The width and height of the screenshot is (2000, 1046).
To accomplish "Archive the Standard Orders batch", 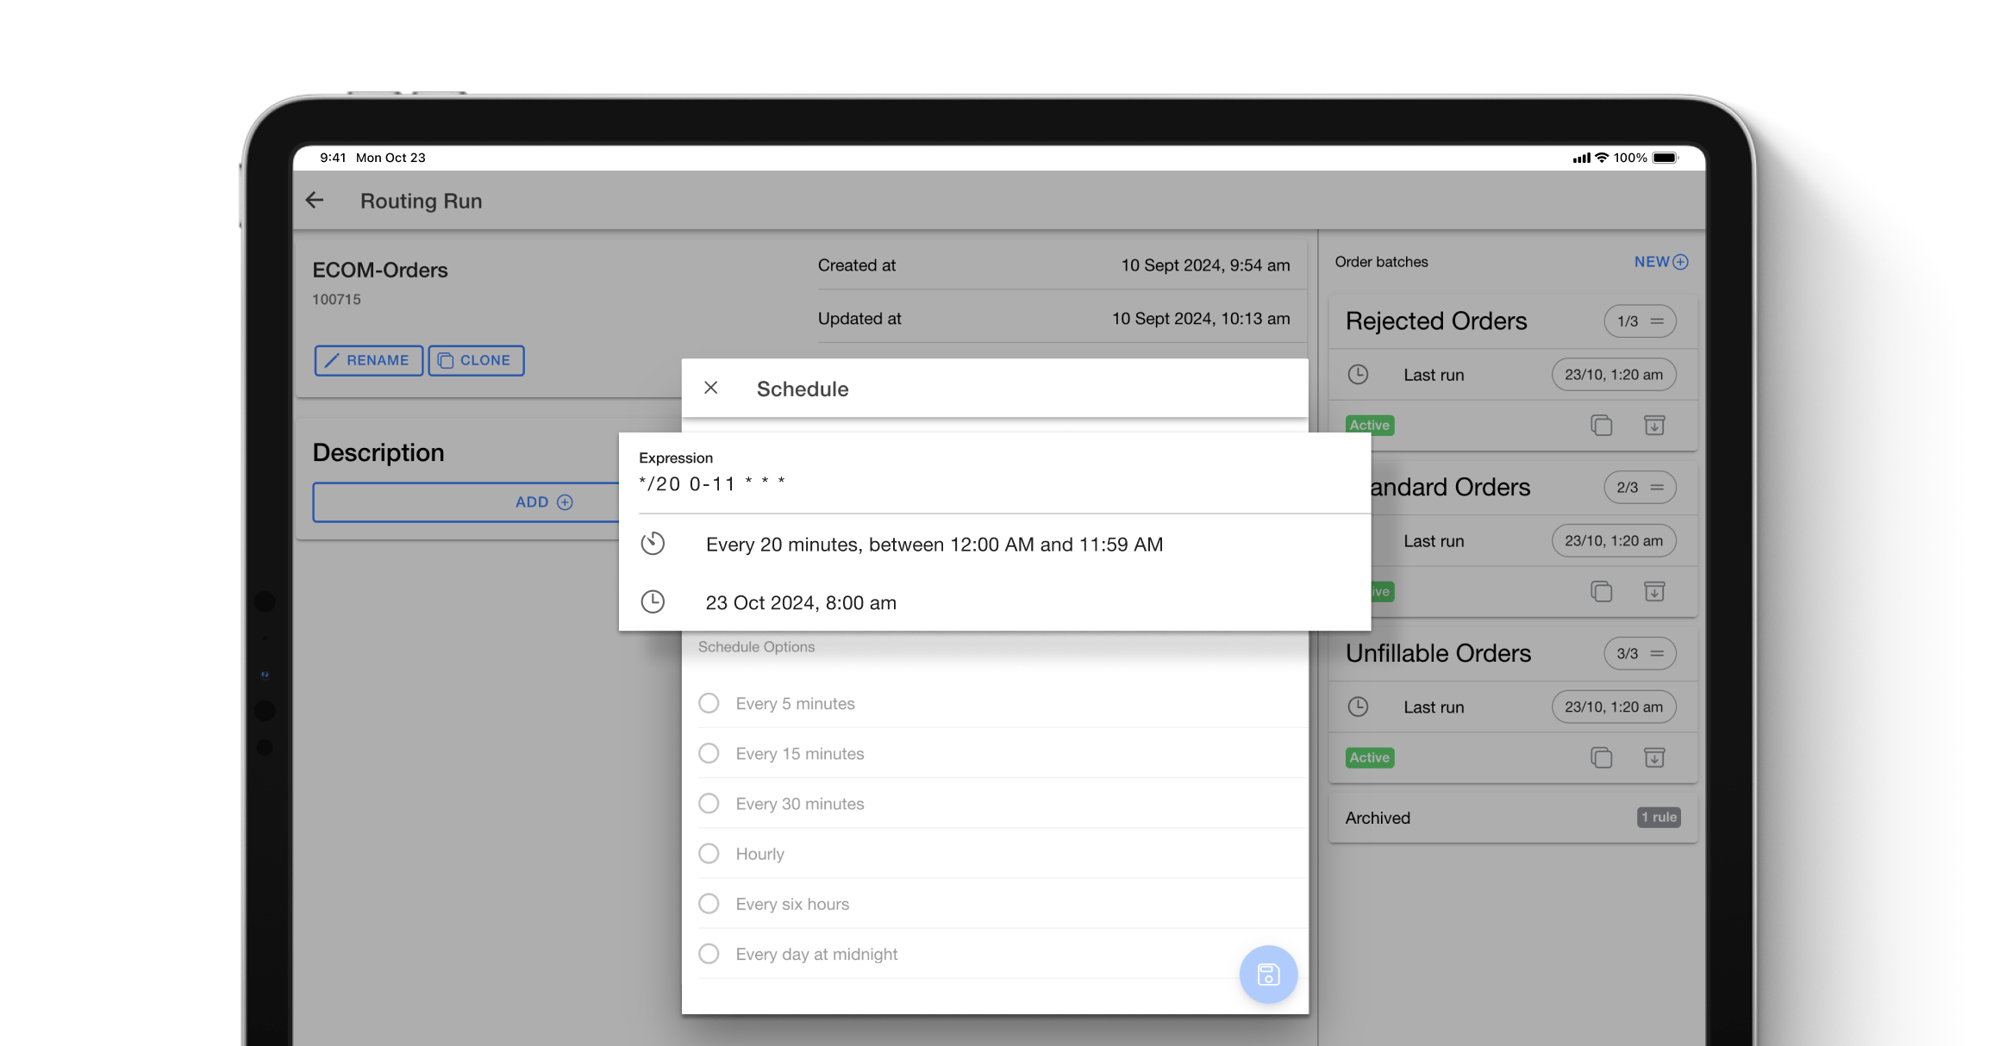I will point(1654,591).
